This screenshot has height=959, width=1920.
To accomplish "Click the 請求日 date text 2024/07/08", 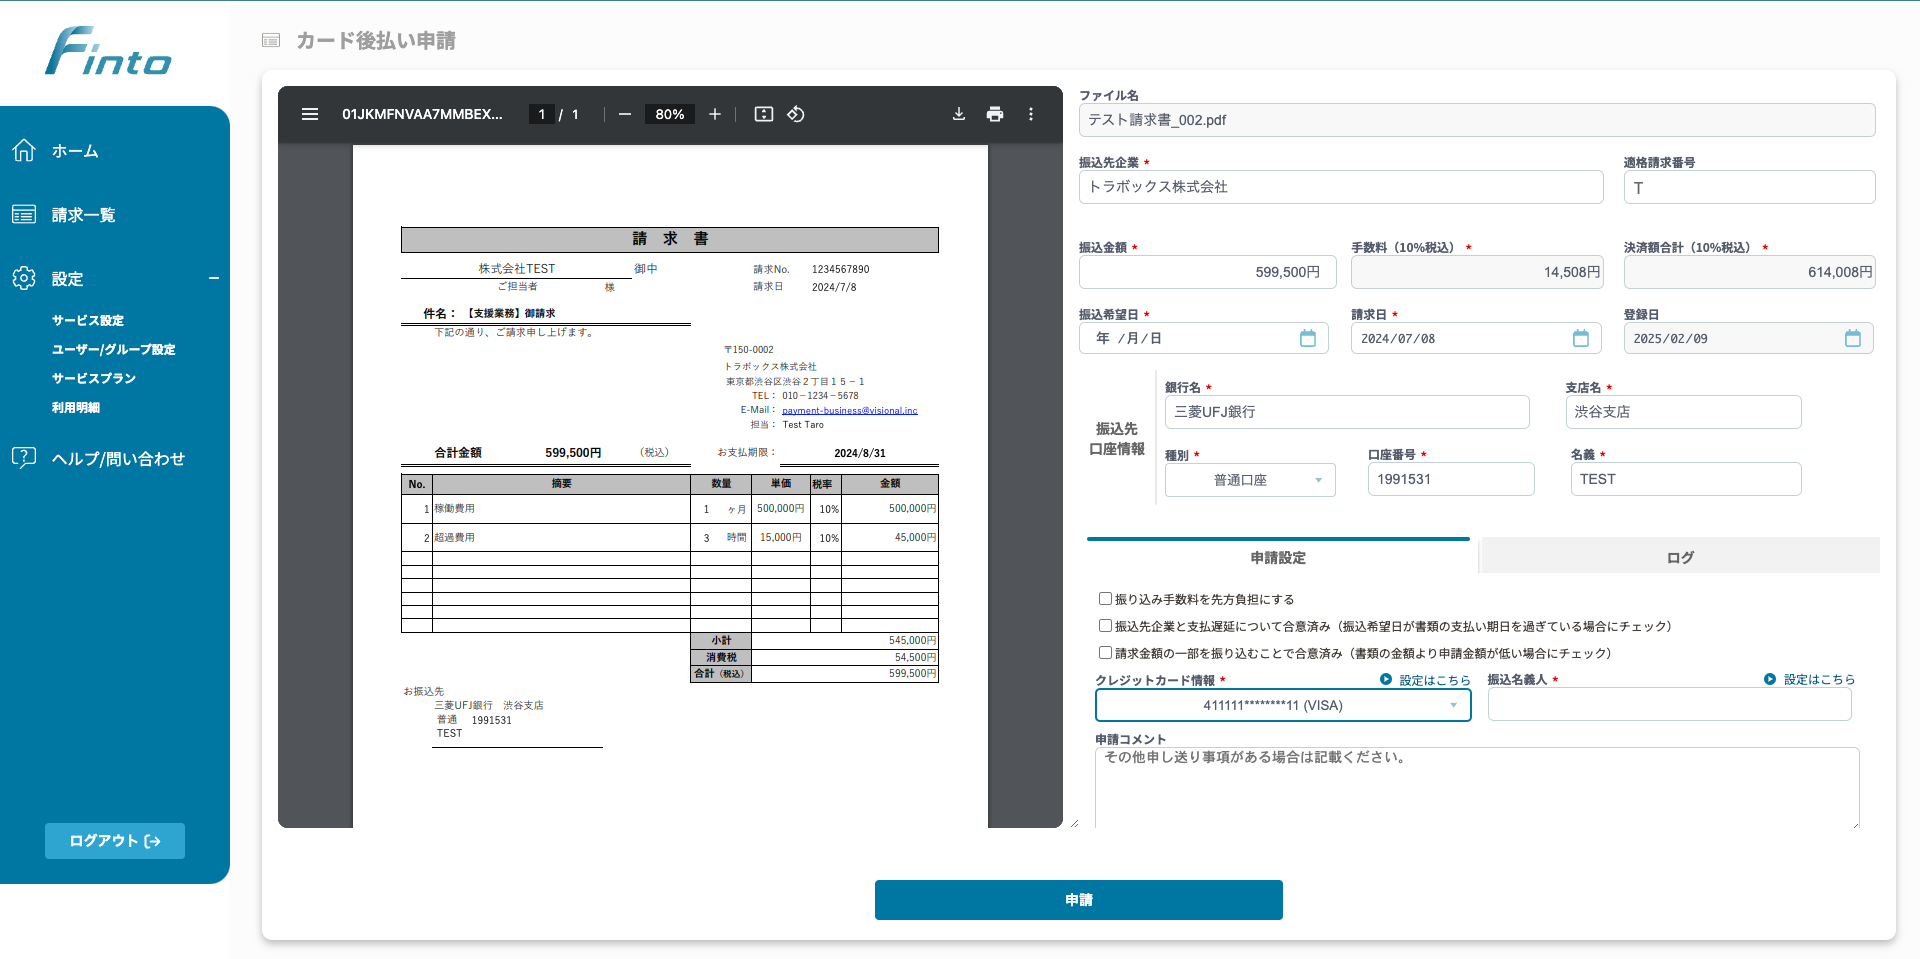I will click(1398, 339).
